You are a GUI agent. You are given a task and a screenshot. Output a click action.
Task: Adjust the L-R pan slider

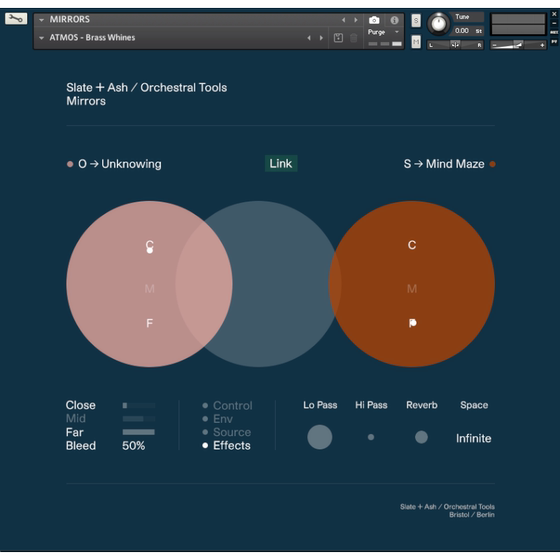[455, 45]
